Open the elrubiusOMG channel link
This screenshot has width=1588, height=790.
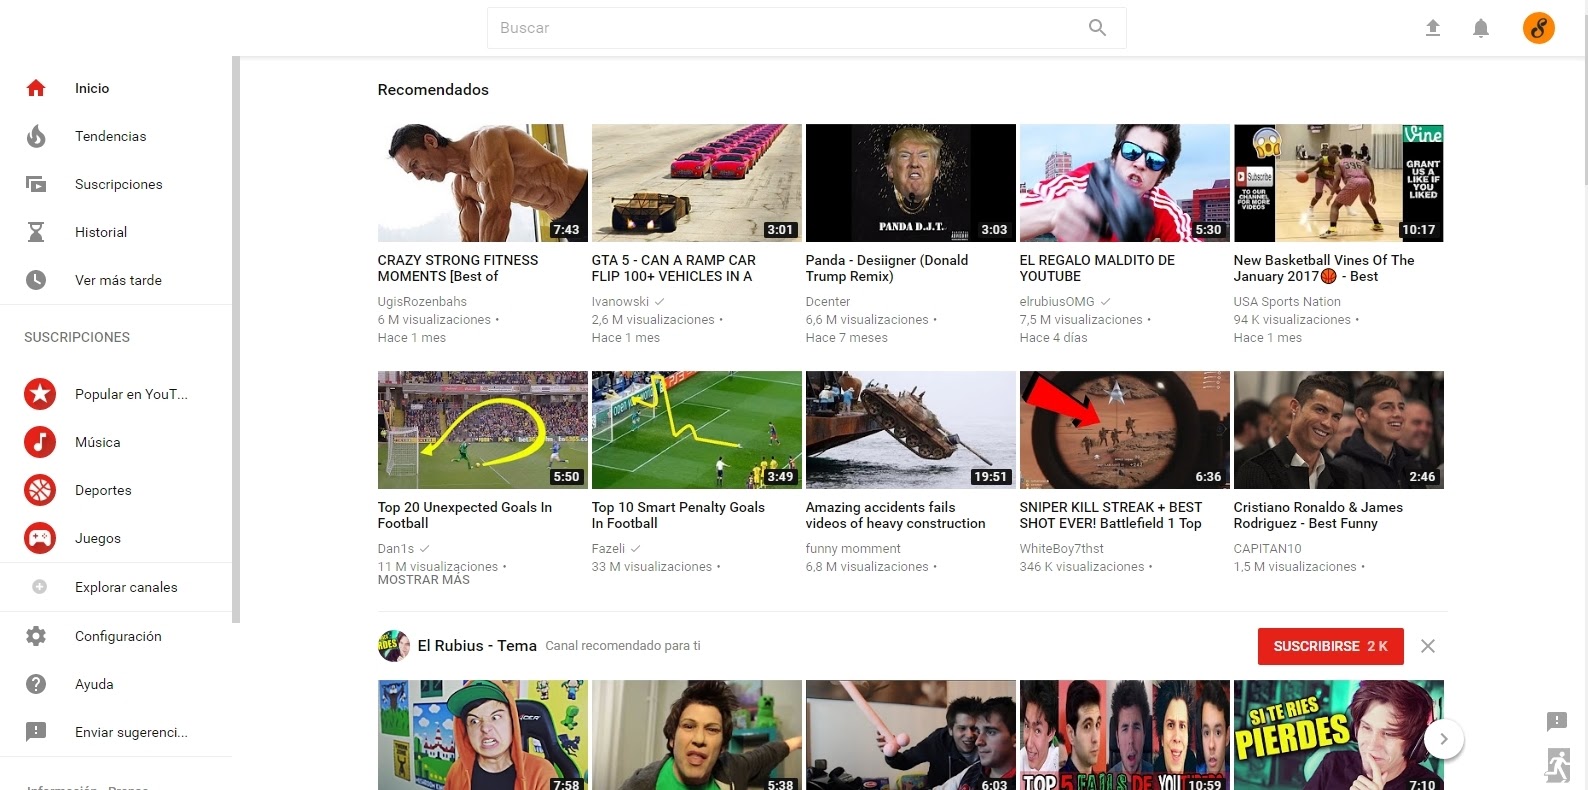[1057, 301]
